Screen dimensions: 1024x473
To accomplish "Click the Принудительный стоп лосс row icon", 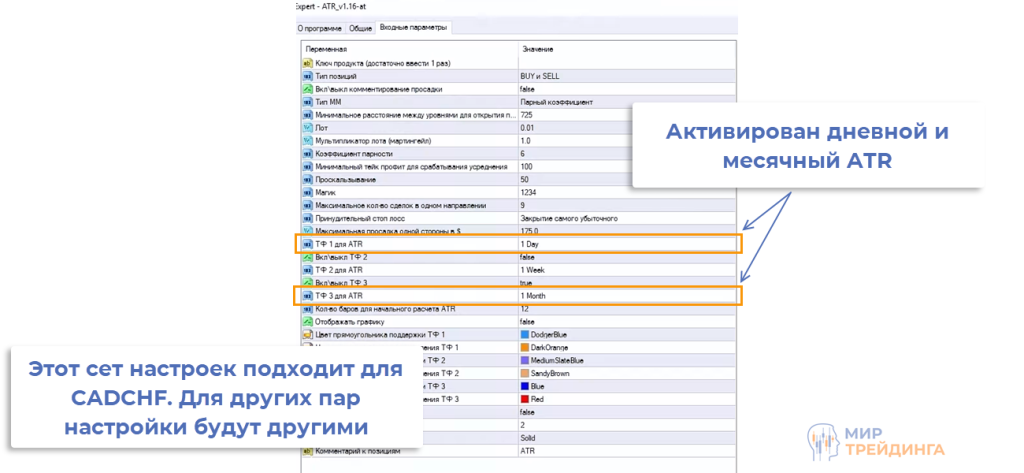I will click(308, 218).
